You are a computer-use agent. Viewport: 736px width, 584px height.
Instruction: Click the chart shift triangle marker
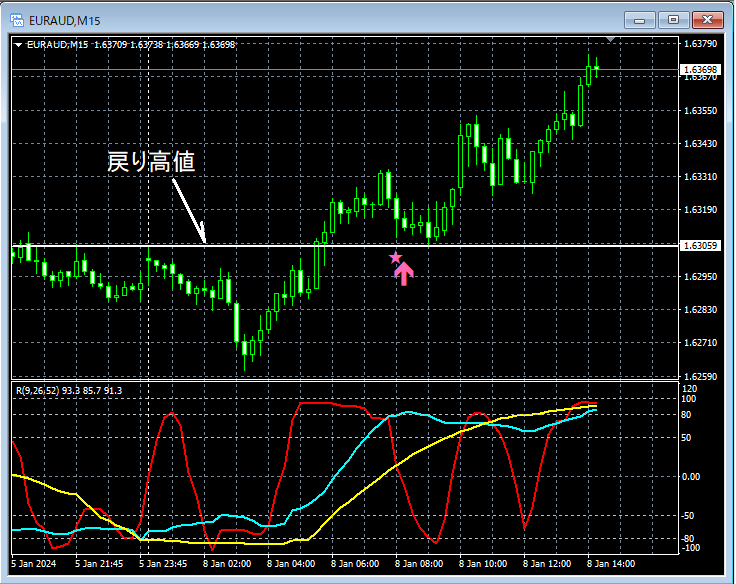click(x=610, y=39)
